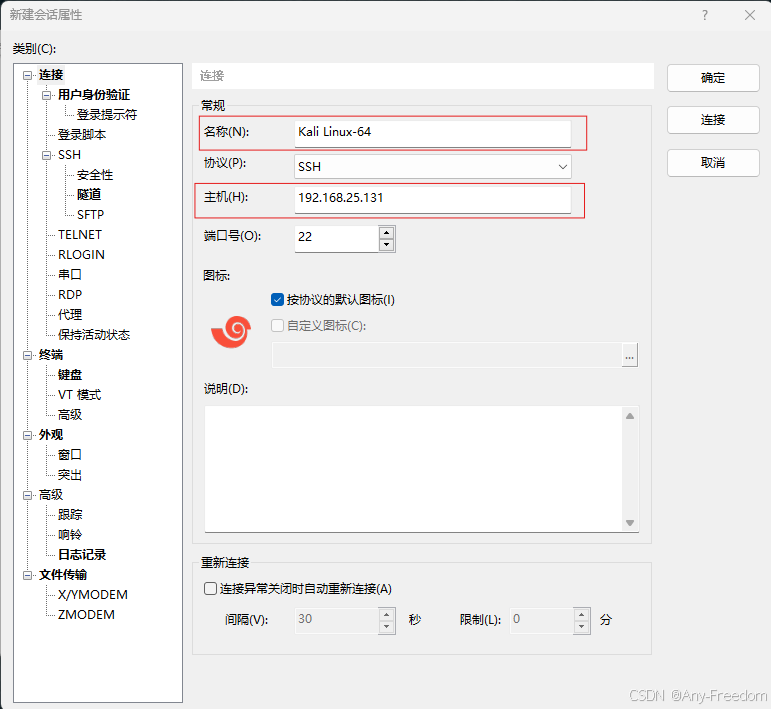Select X/YMODEM in the tree
Screen dimensions: 771x709
93,595
